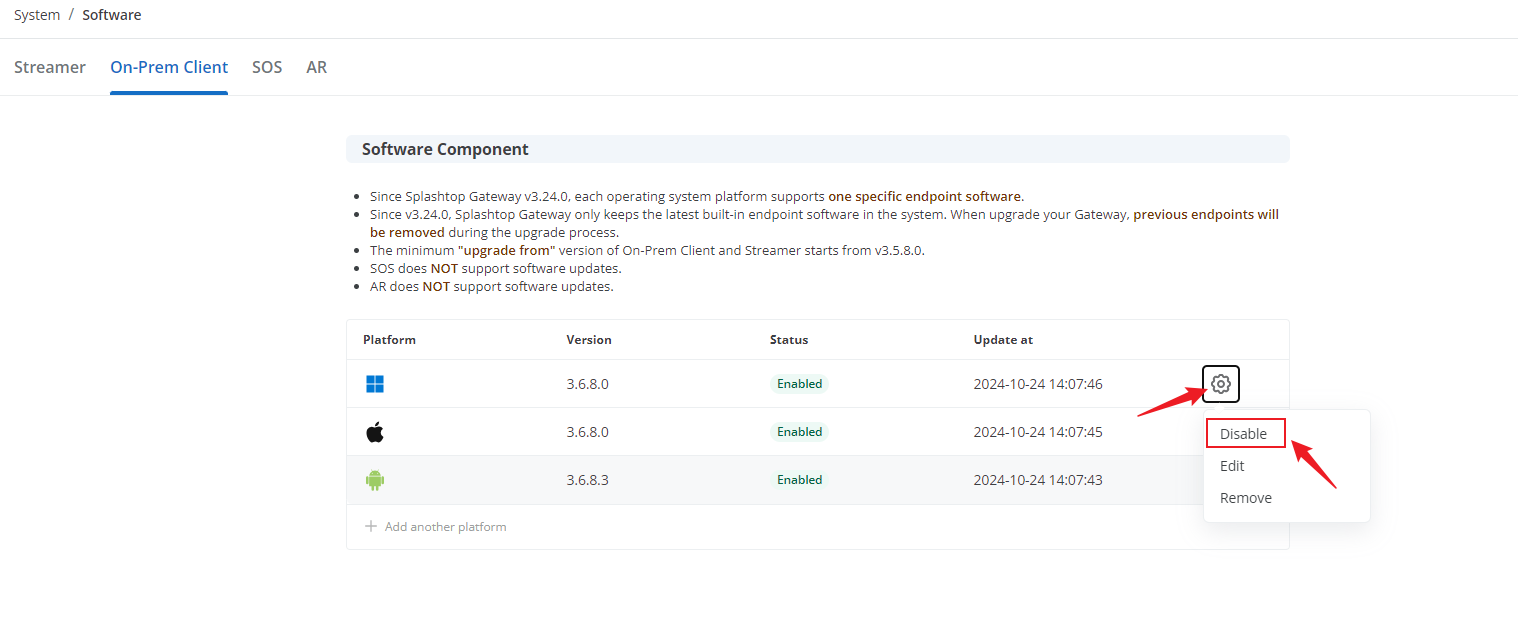This screenshot has width=1518, height=619.
Task: Click version 3.6.8.0 in the Windows row
Action: (x=588, y=384)
